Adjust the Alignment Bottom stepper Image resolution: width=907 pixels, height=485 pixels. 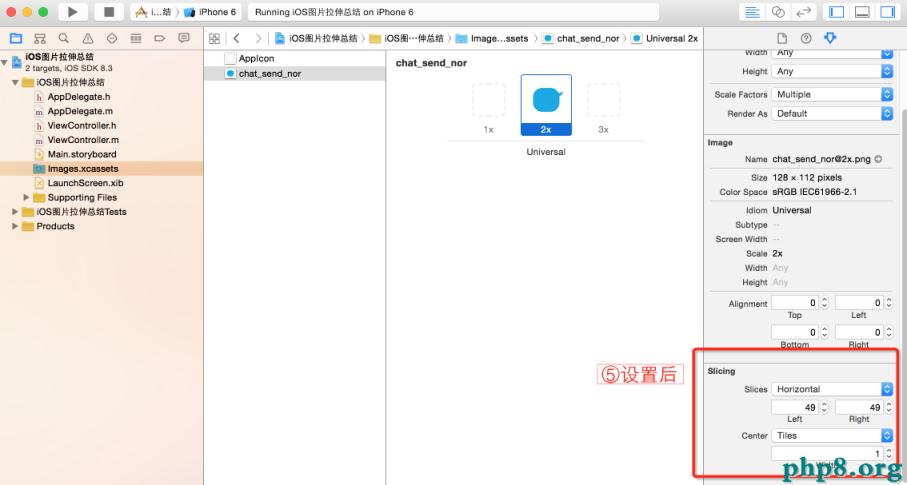coord(825,332)
